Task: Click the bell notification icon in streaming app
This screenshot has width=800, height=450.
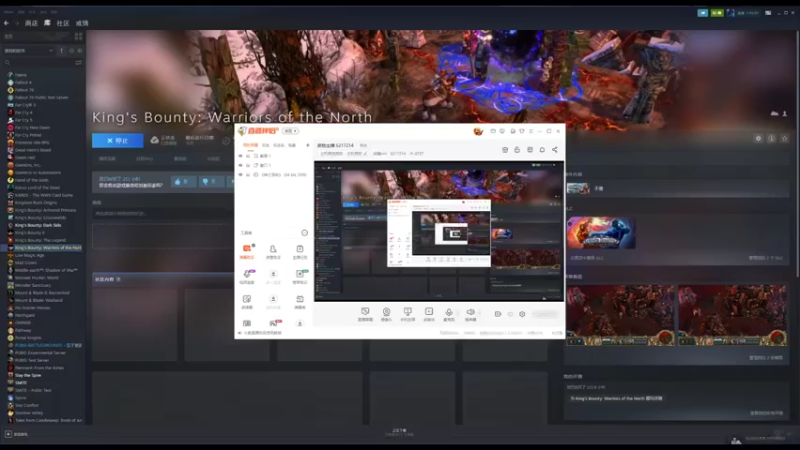Action: pyautogui.click(x=542, y=150)
